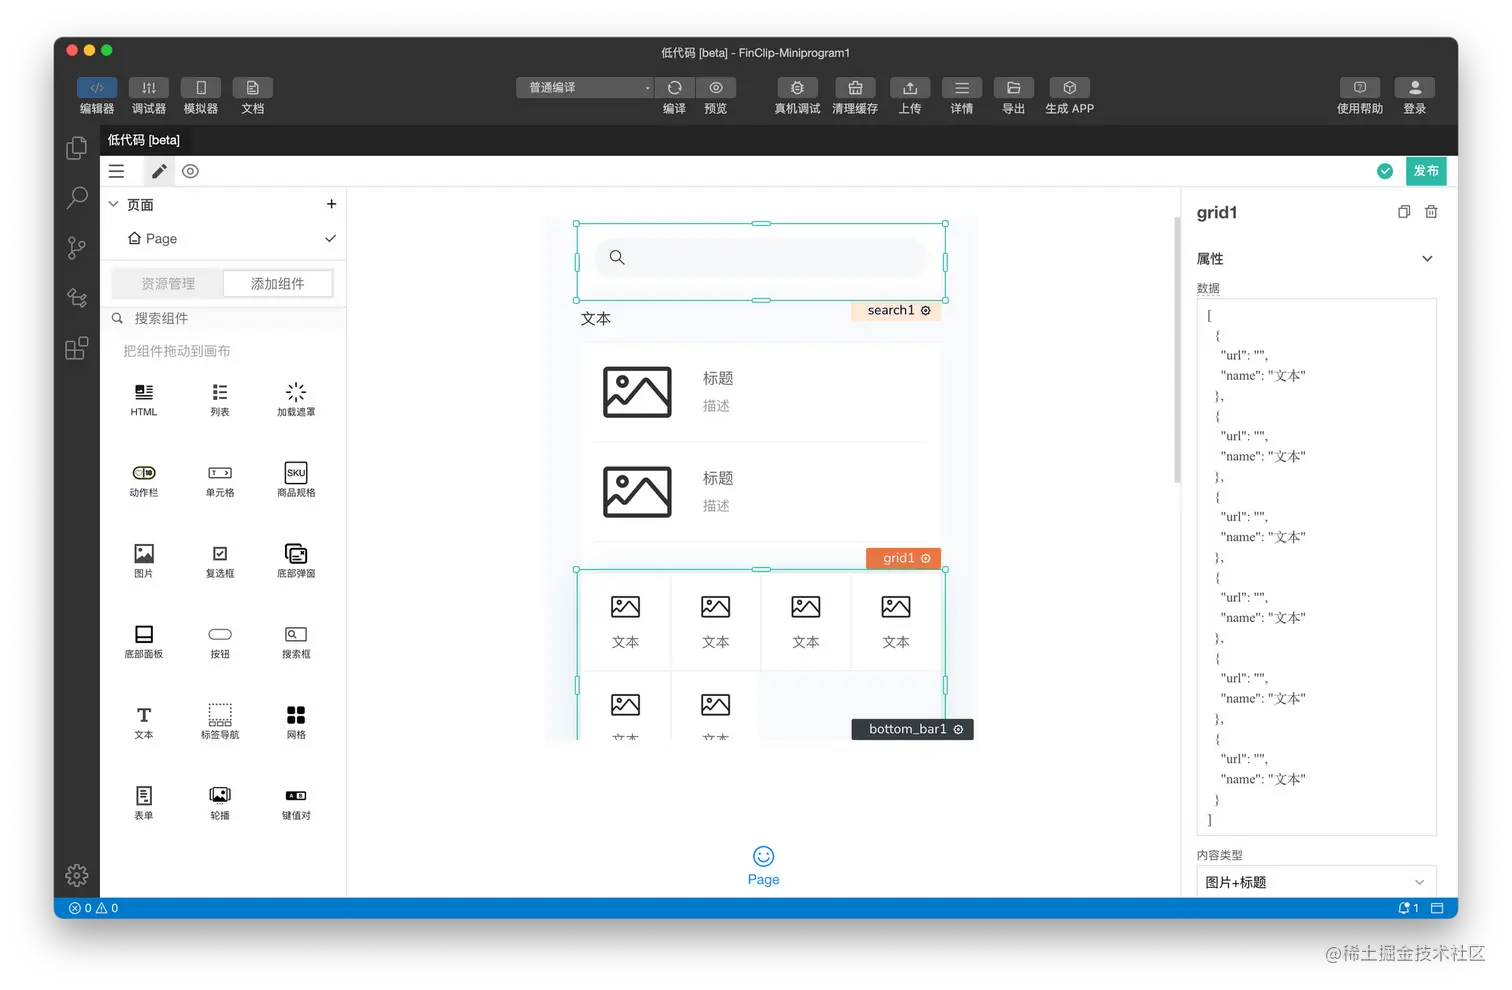Click the 编译 refresh icon
The height and width of the screenshot is (990, 1512).
point(675,88)
